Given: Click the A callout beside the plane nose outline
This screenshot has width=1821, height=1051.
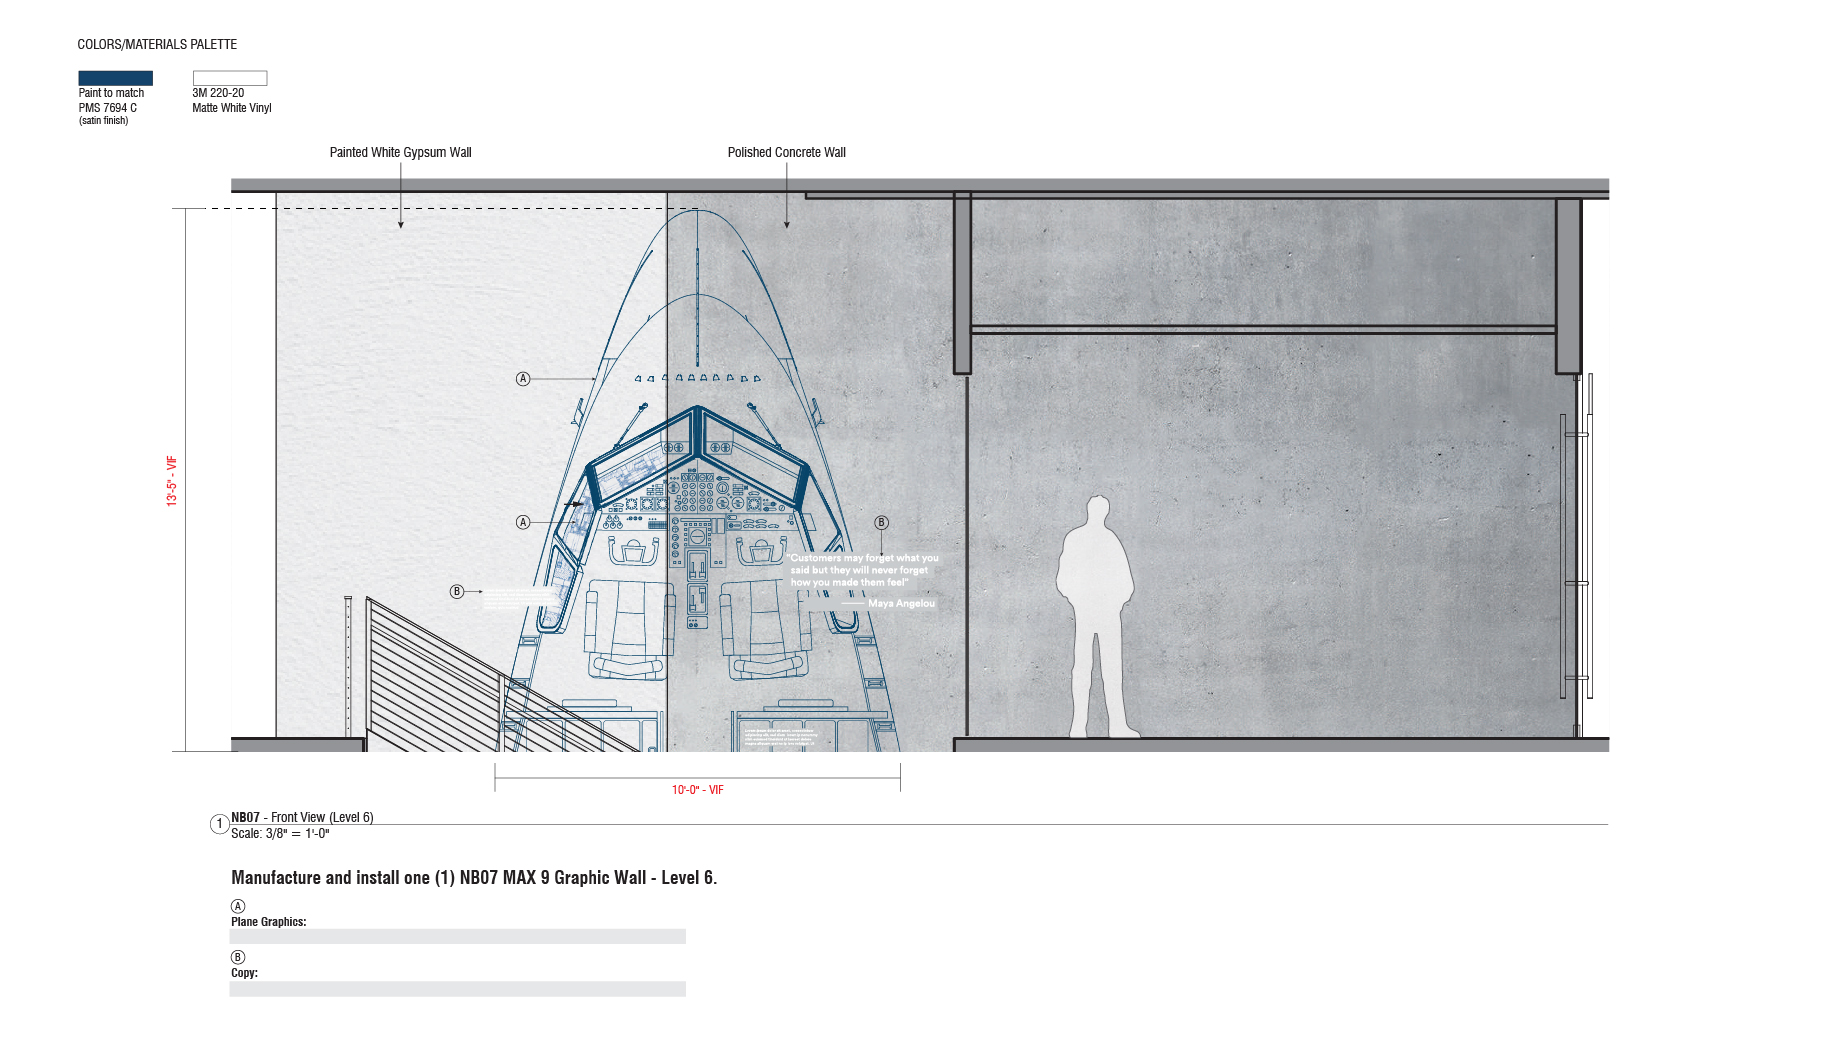Looking at the screenshot, I should coord(523,379).
